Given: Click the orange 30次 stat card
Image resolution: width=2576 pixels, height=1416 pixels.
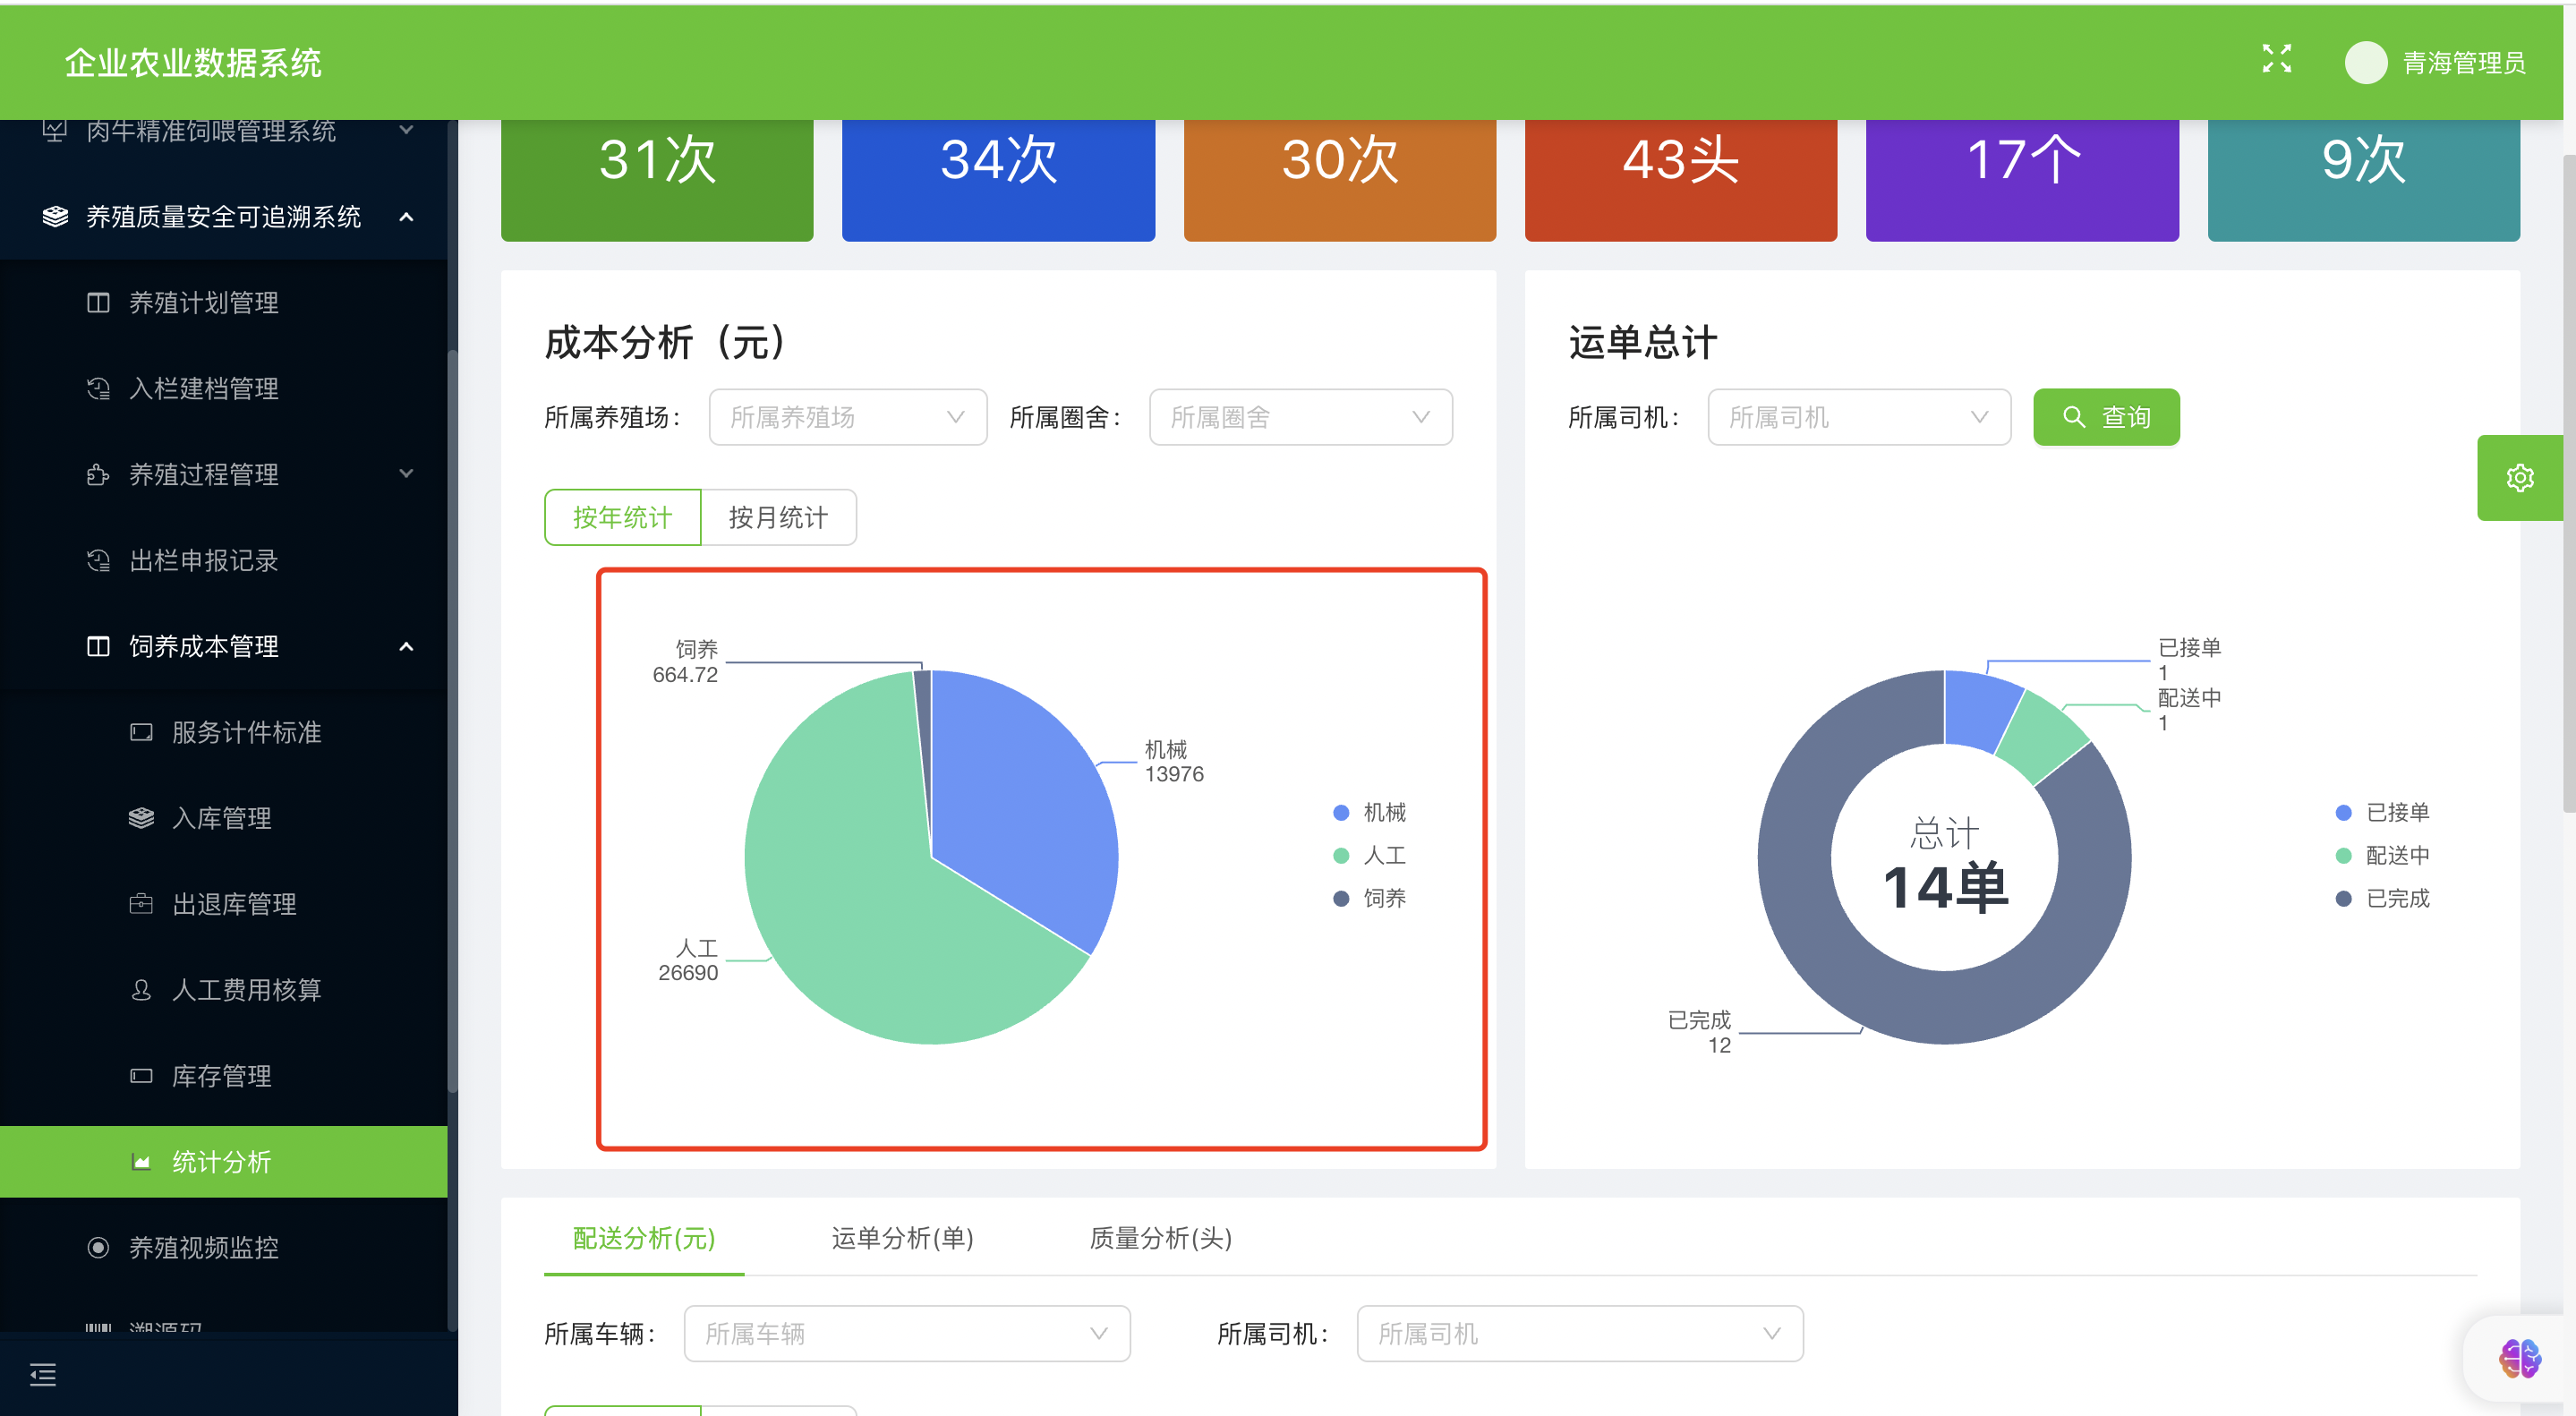Looking at the screenshot, I should (x=1340, y=180).
